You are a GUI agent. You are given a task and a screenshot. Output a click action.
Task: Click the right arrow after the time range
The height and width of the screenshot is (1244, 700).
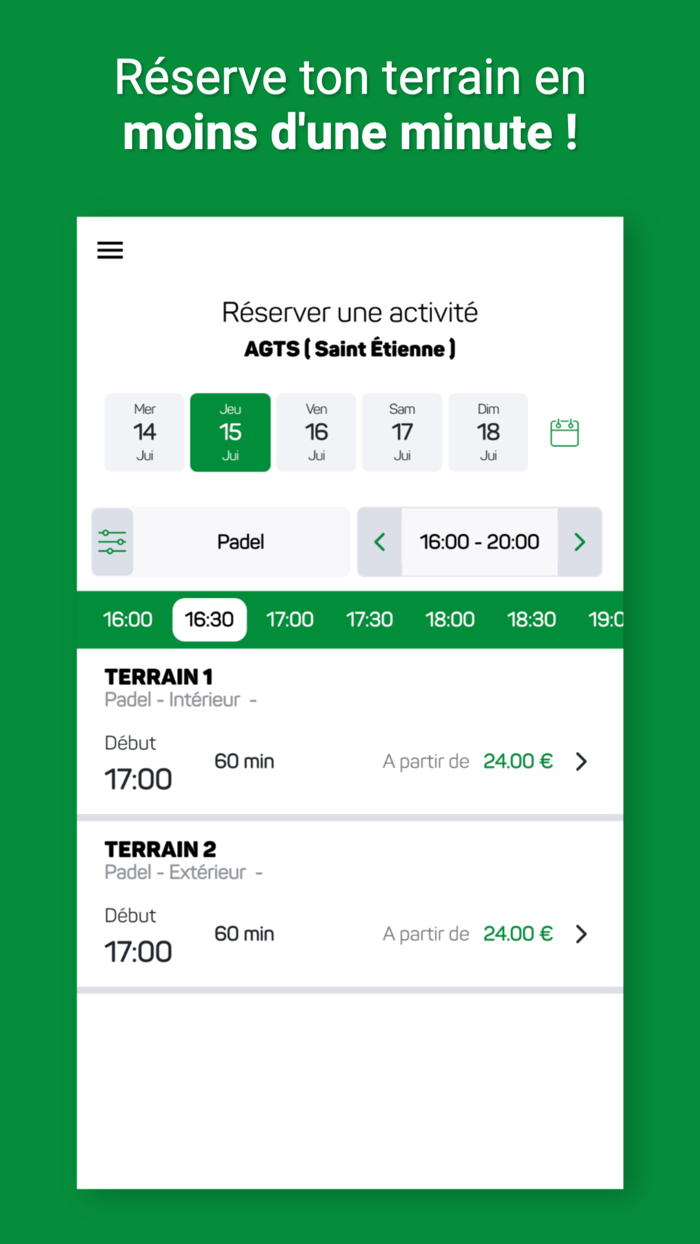(580, 541)
